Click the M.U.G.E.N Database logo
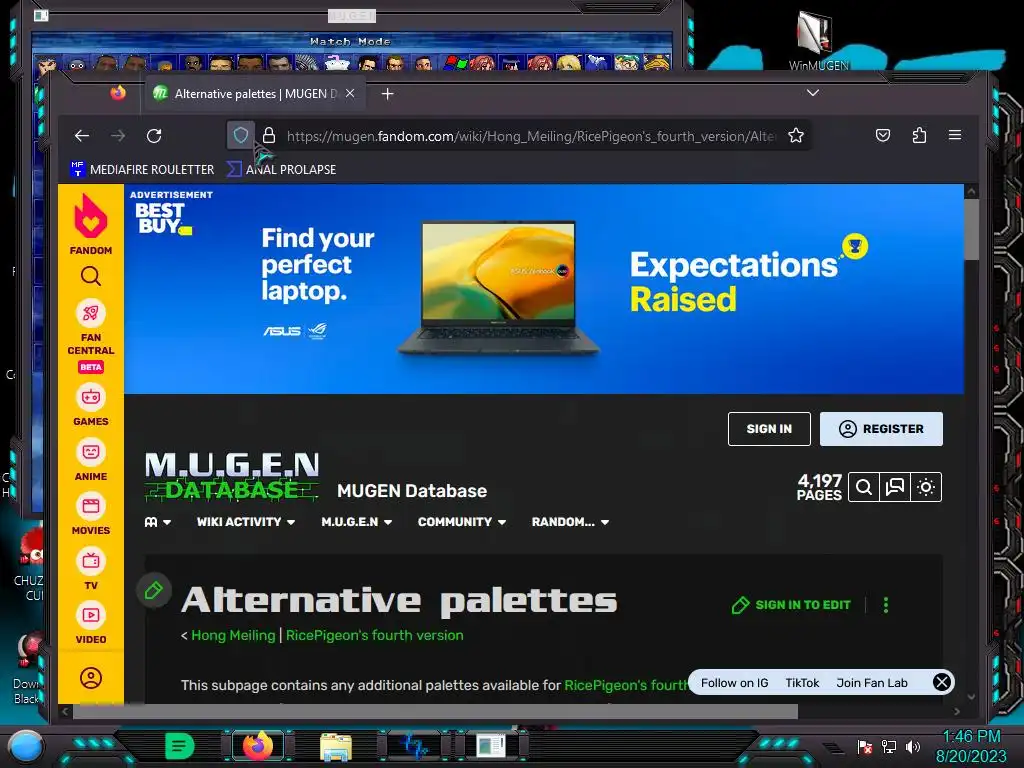The width and height of the screenshot is (1024, 768). [232, 477]
